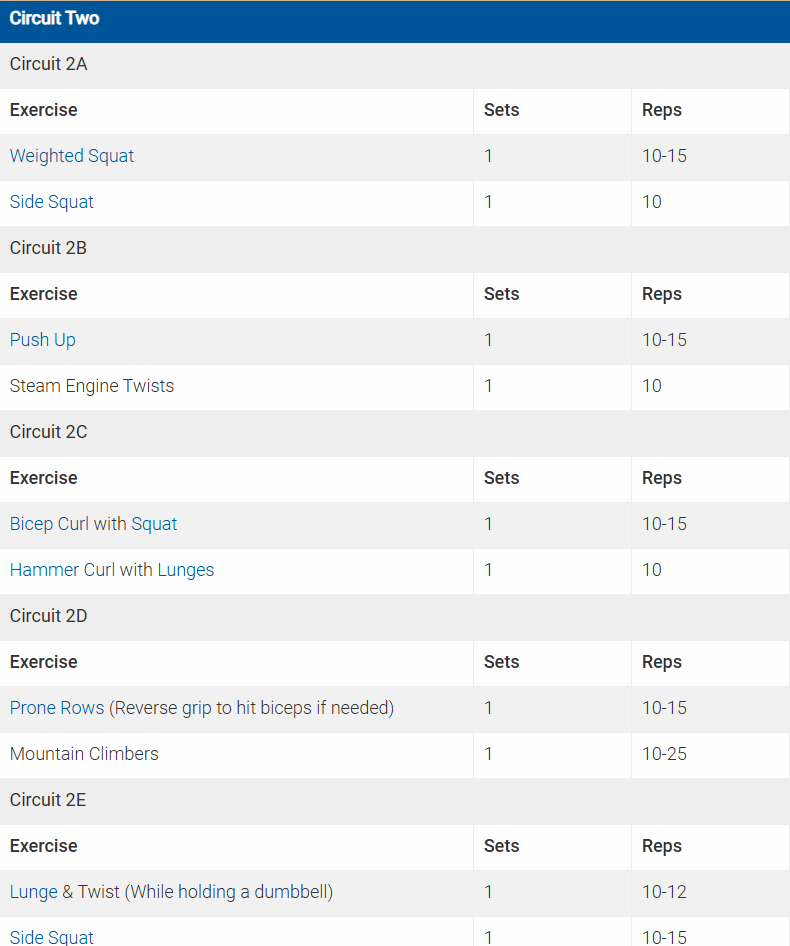The image size is (790, 946).
Task: Click the 10-25 reps cell
Action: (665, 754)
